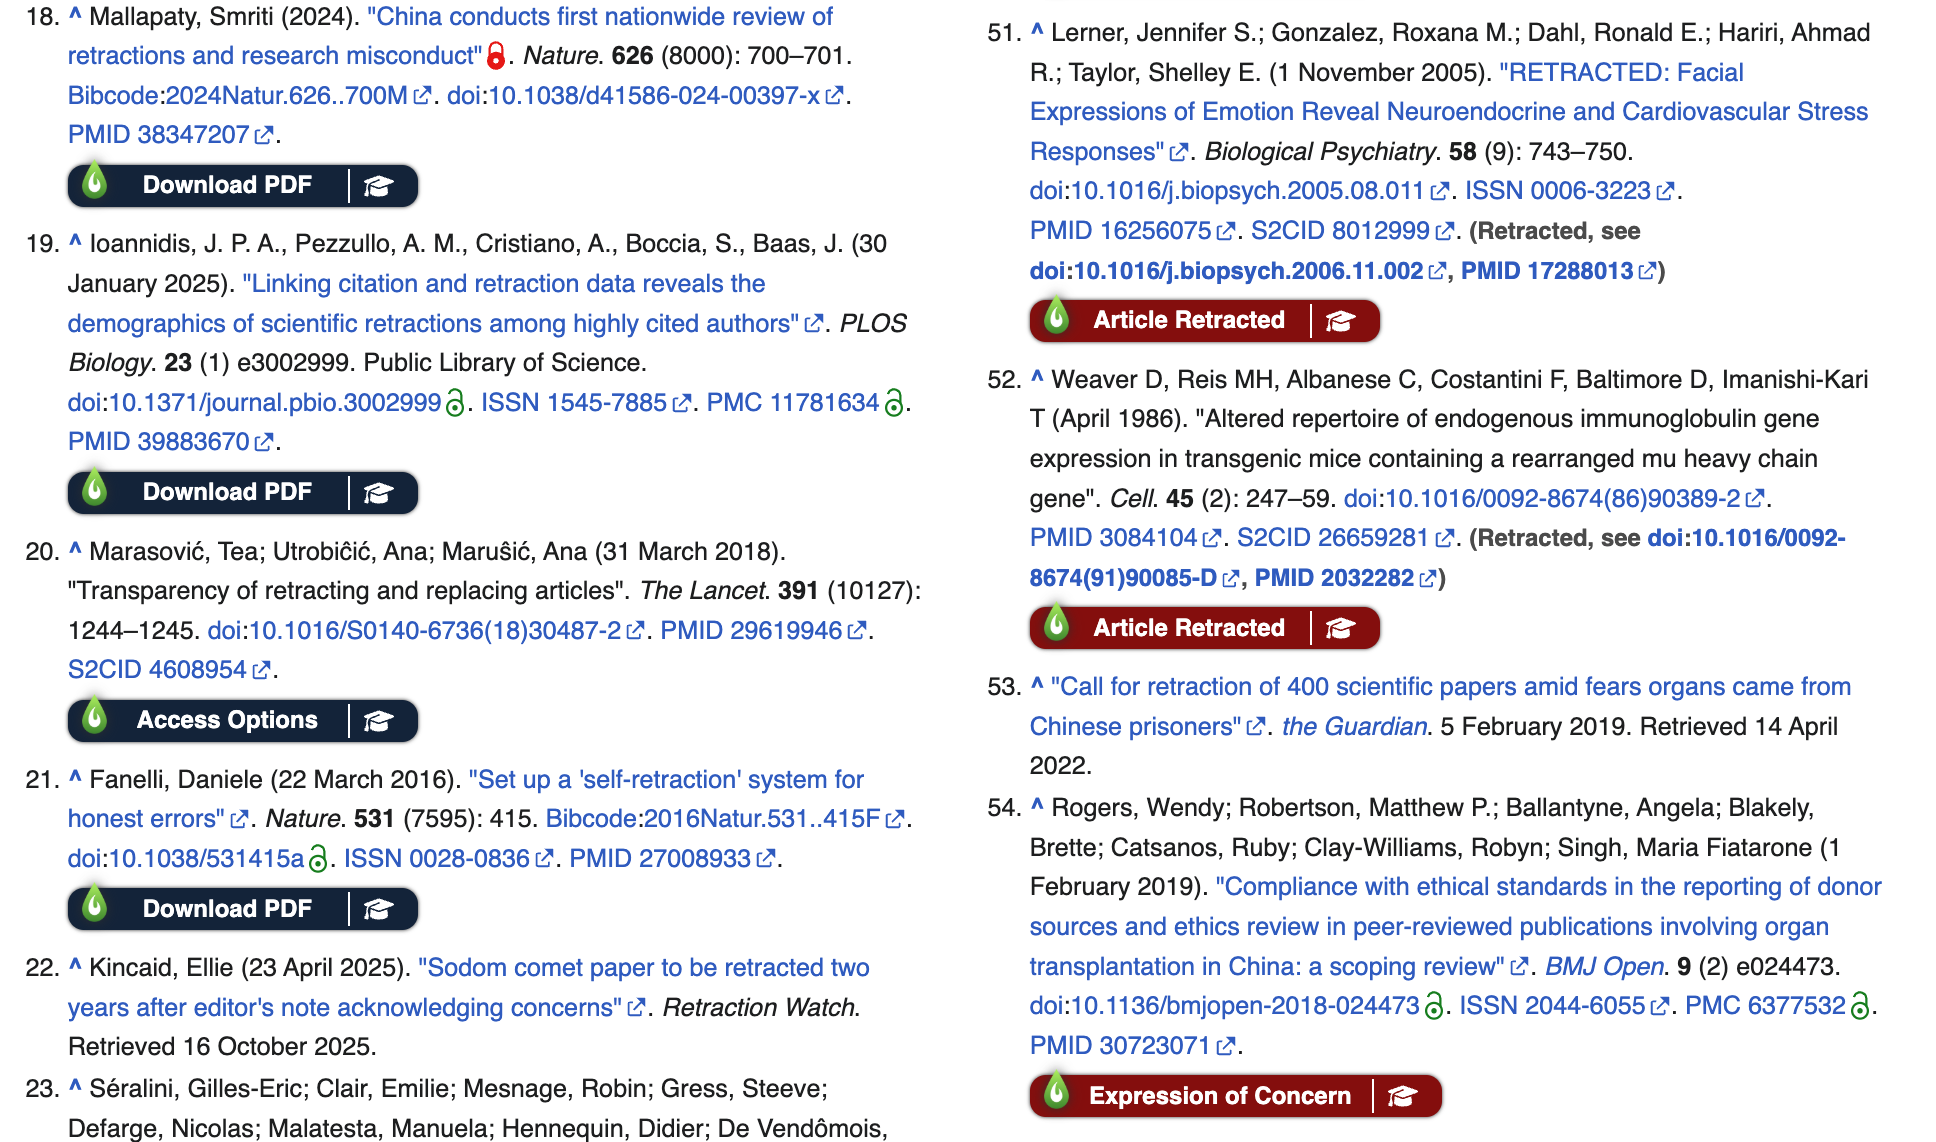Click green lock after doi:10.1038/531415a
The width and height of the screenshot is (1936, 1142).
318,859
